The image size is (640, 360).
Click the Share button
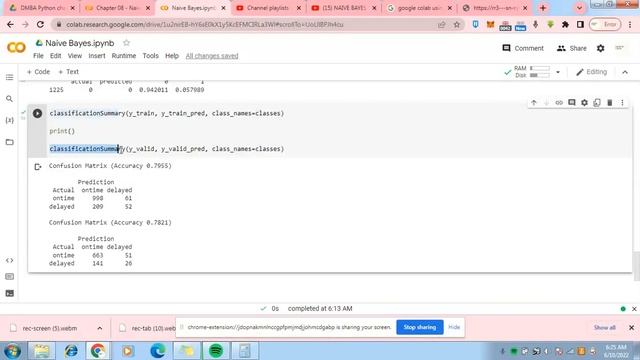point(571,48)
